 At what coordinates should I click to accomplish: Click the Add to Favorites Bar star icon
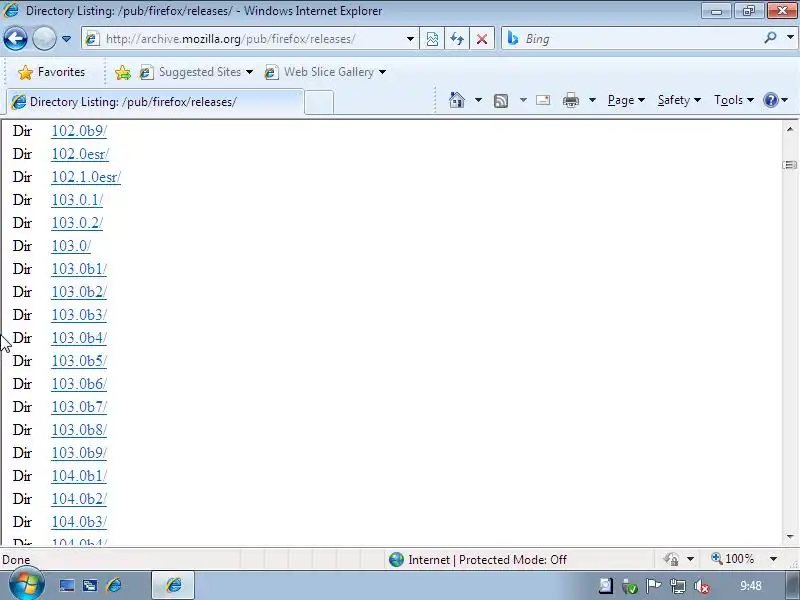point(122,72)
